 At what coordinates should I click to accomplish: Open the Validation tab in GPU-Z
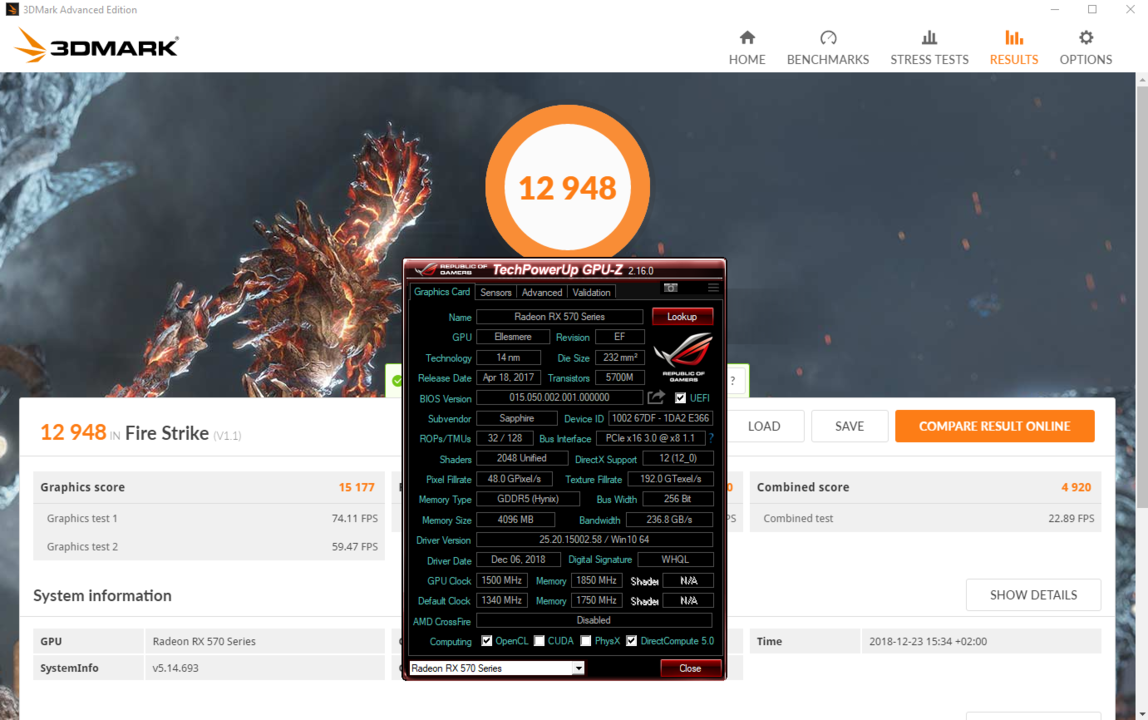pos(592,292)
